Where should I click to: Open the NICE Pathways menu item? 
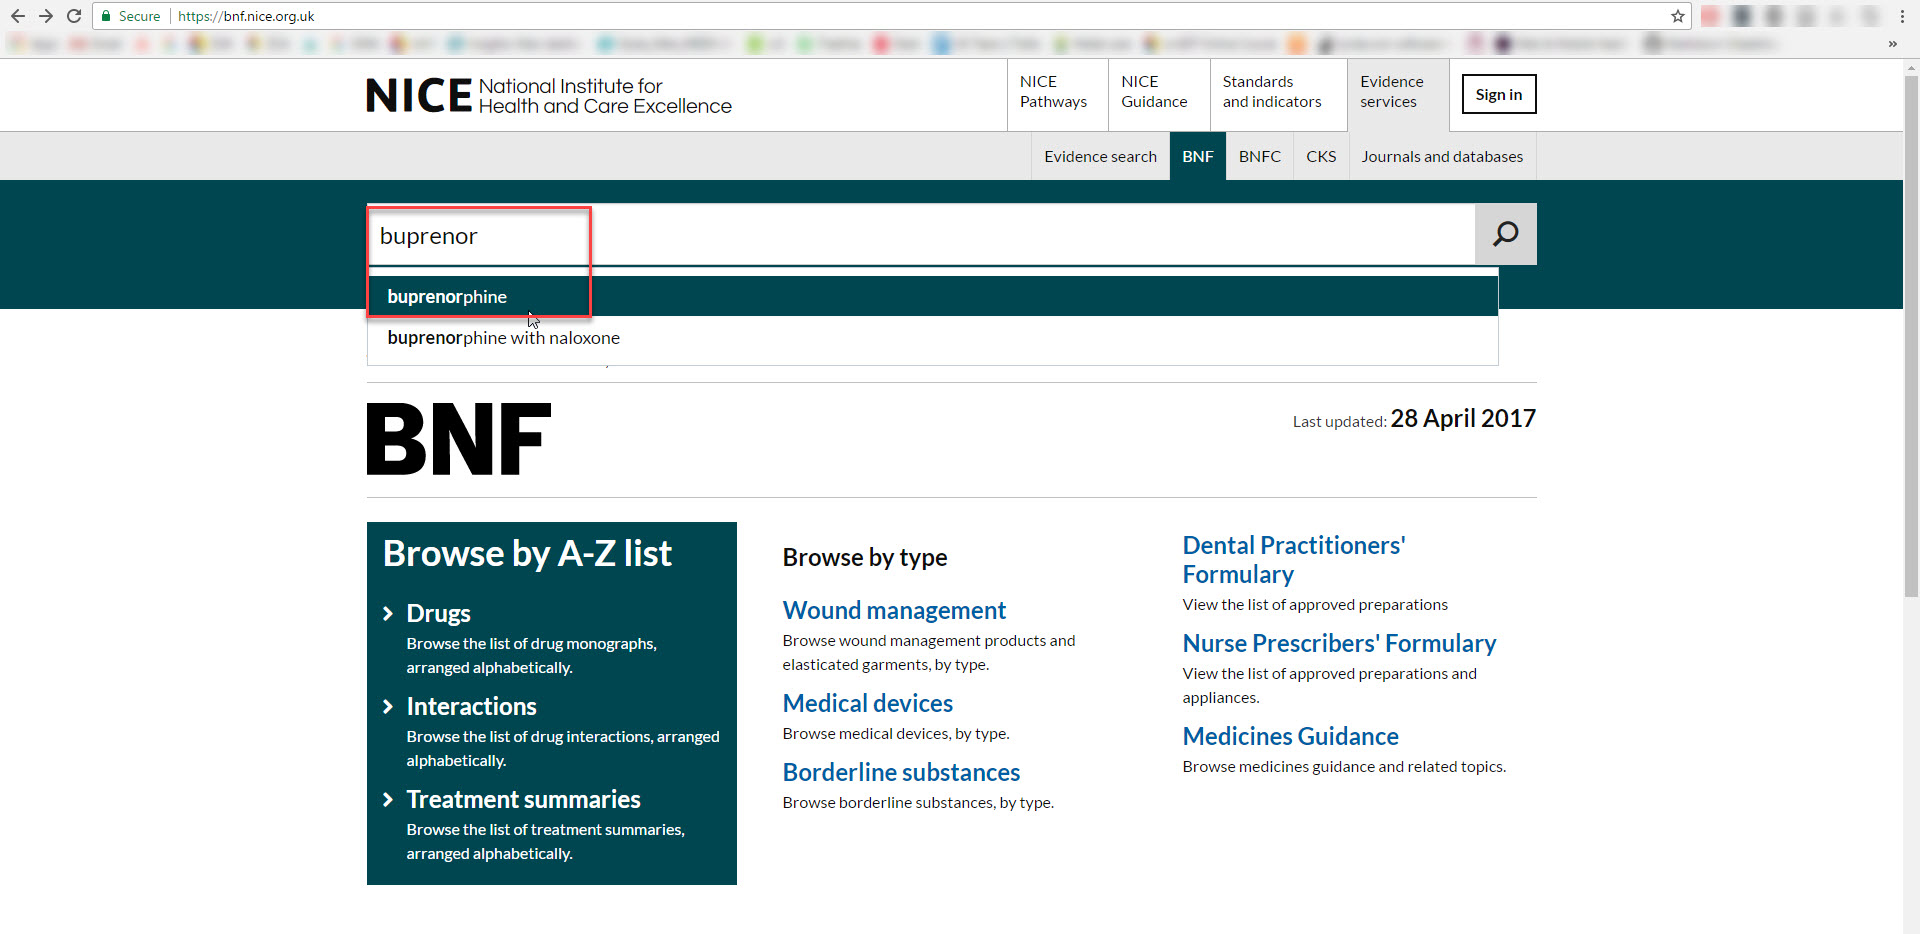tap(1053, 92)
